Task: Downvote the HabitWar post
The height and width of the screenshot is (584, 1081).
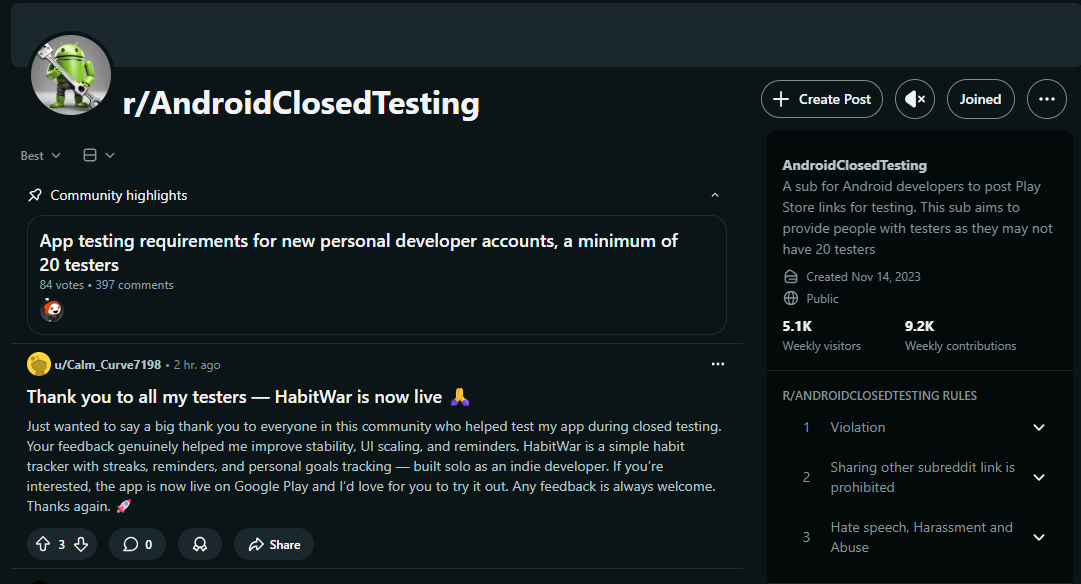Action: click(79, 544)
